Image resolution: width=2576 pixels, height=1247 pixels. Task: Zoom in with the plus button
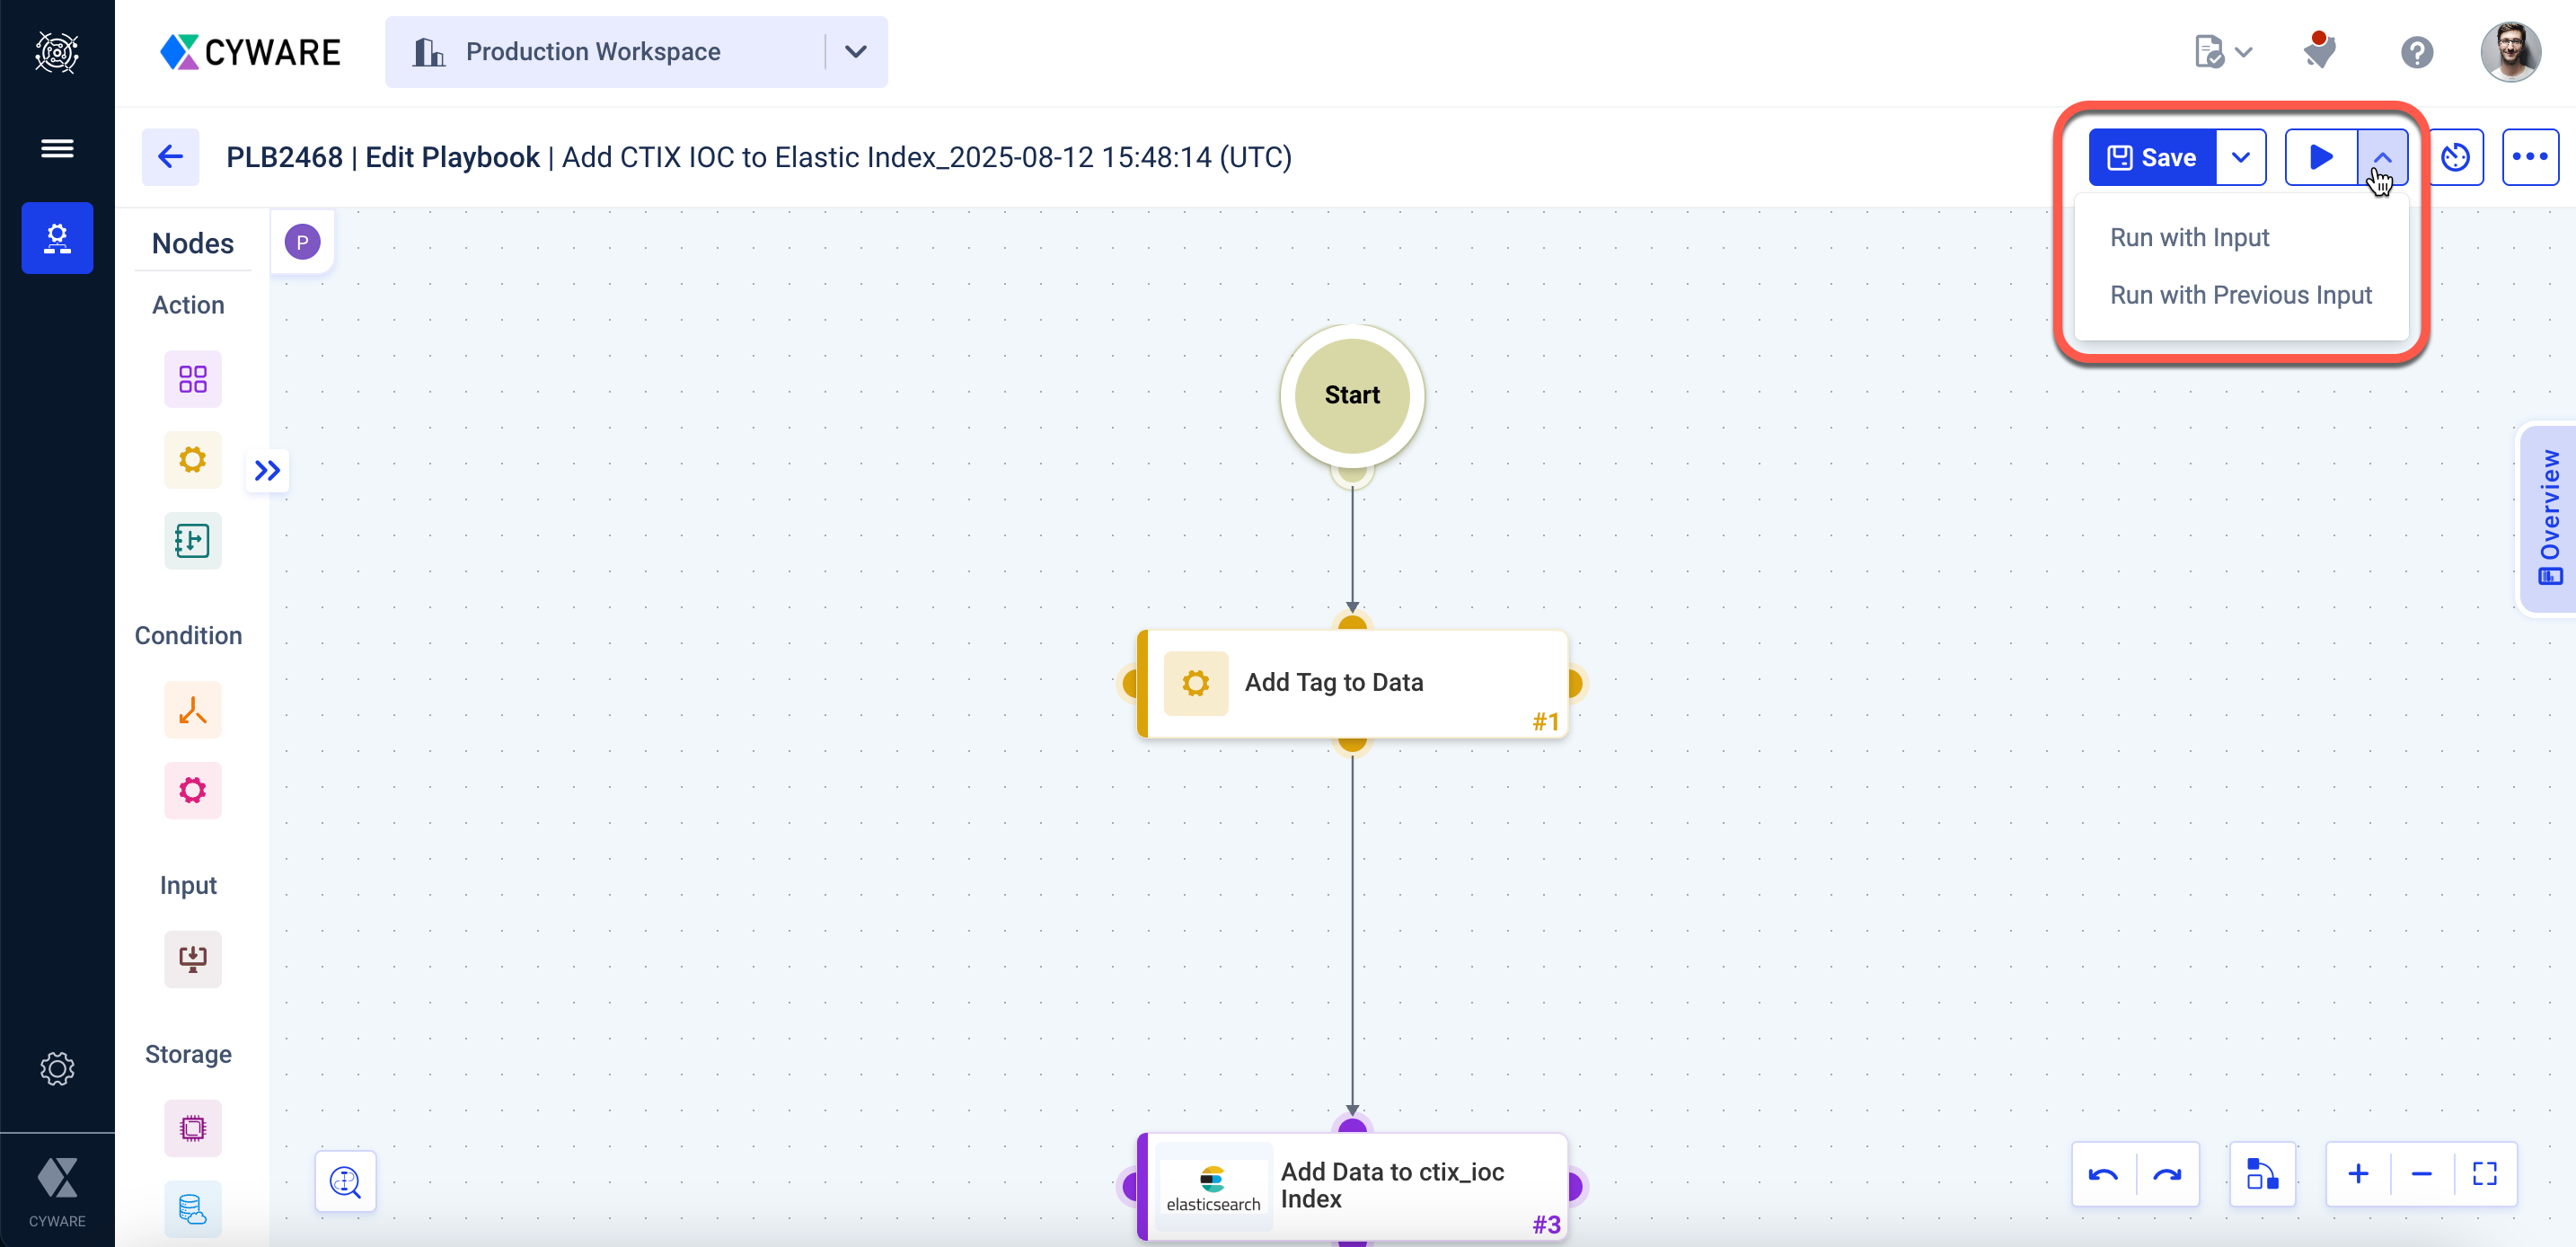coord(2357,1174)
